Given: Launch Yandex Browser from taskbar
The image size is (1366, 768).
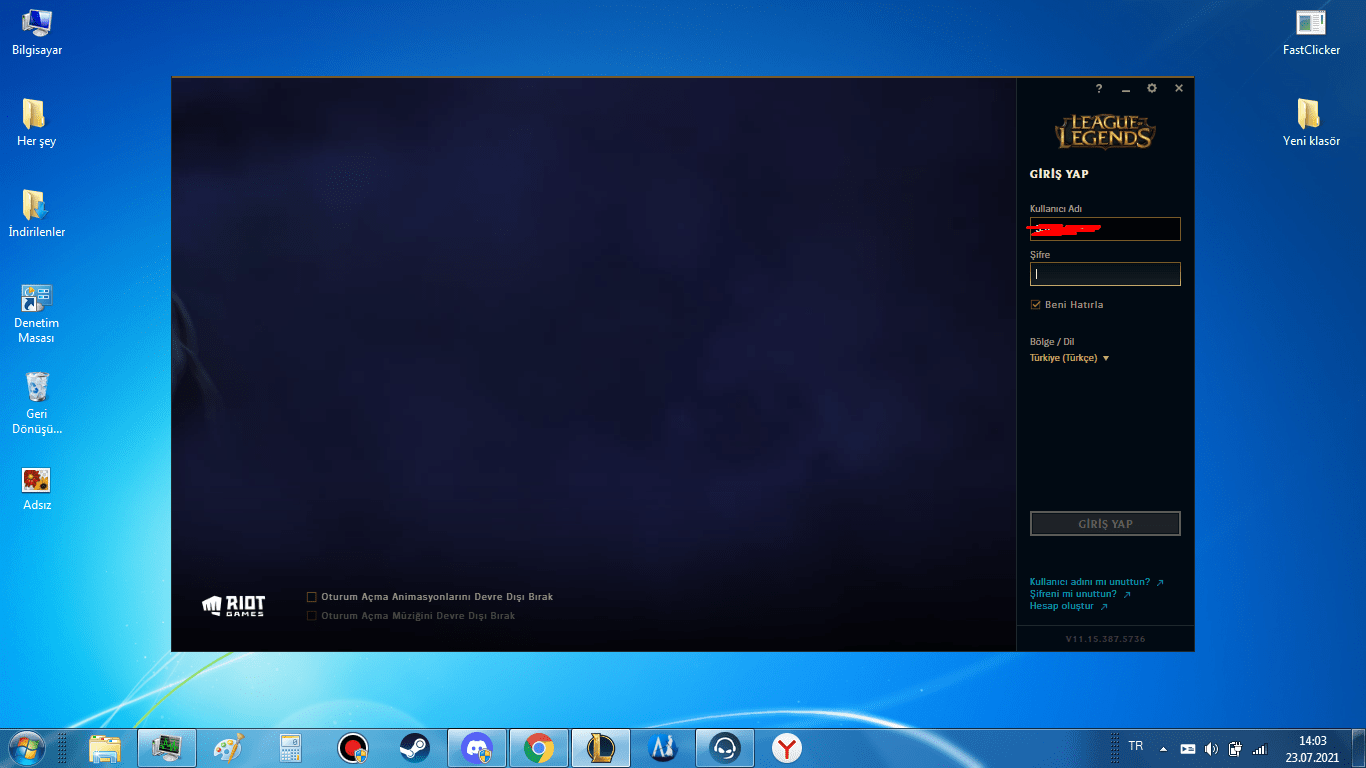Looking at the screenshot, I should (787, 748).
